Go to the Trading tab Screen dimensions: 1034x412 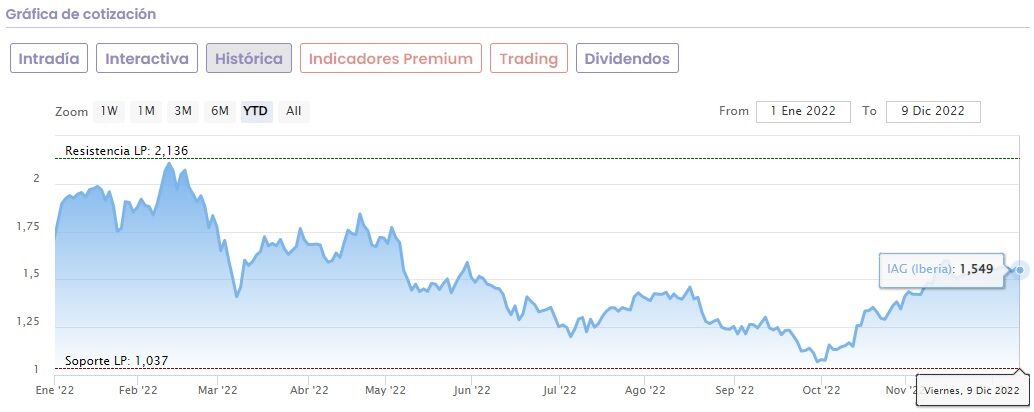(529, 58)
